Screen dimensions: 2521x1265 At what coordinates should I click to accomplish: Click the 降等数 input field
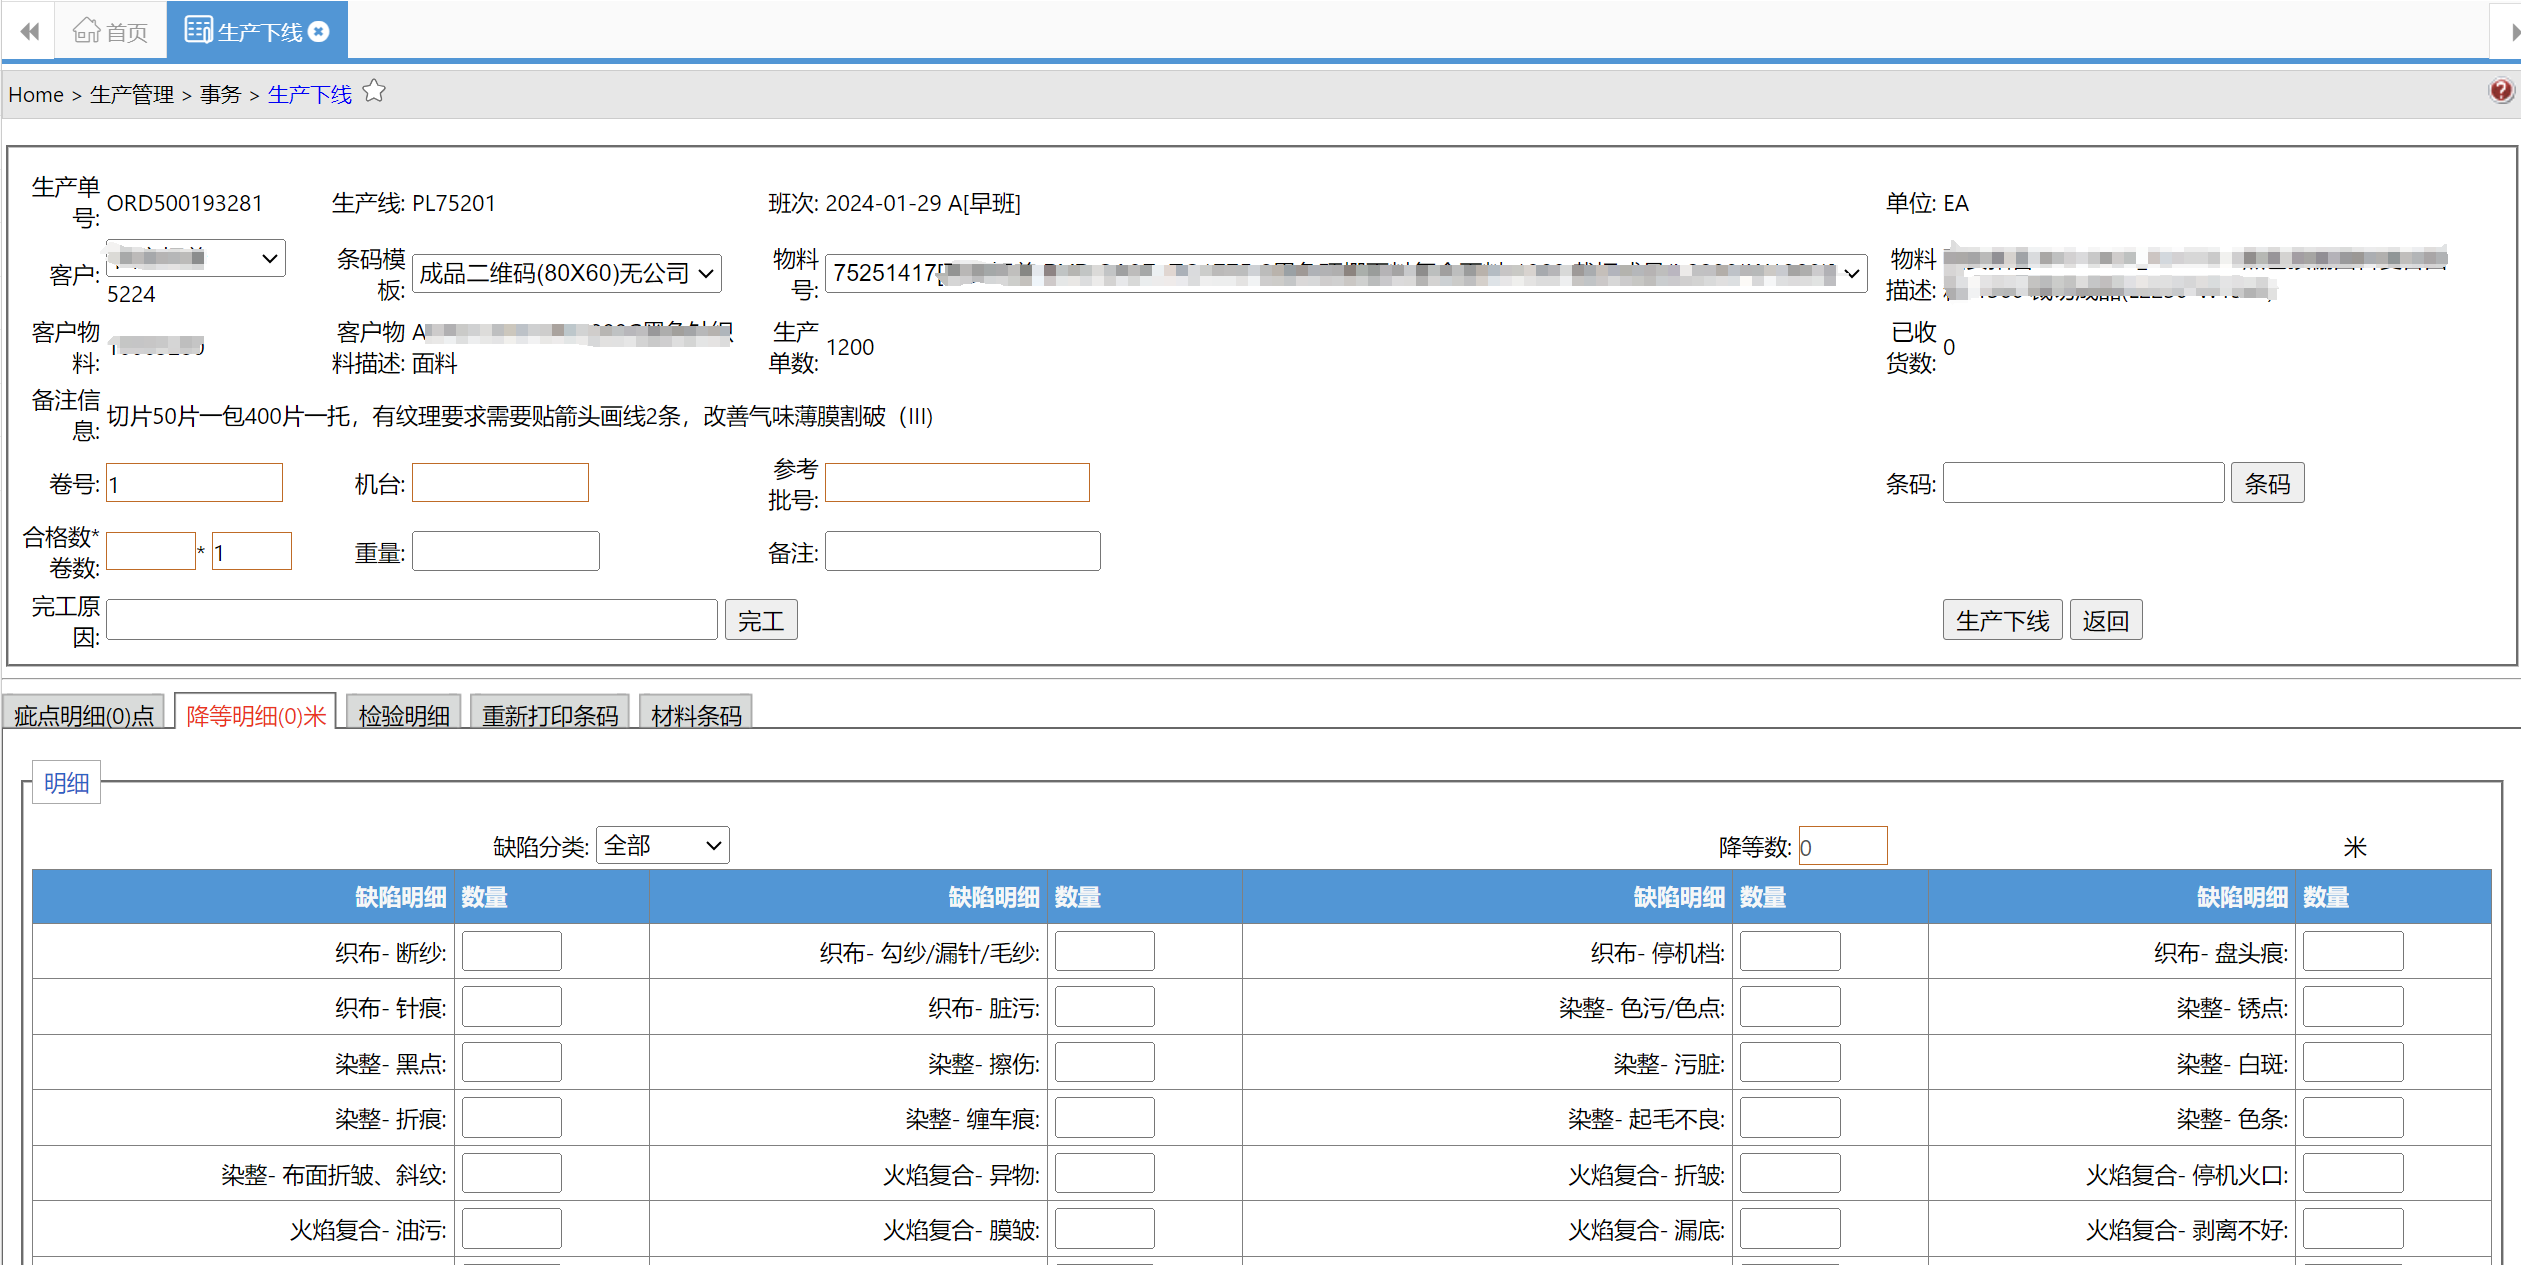[x=1842, y=846]
